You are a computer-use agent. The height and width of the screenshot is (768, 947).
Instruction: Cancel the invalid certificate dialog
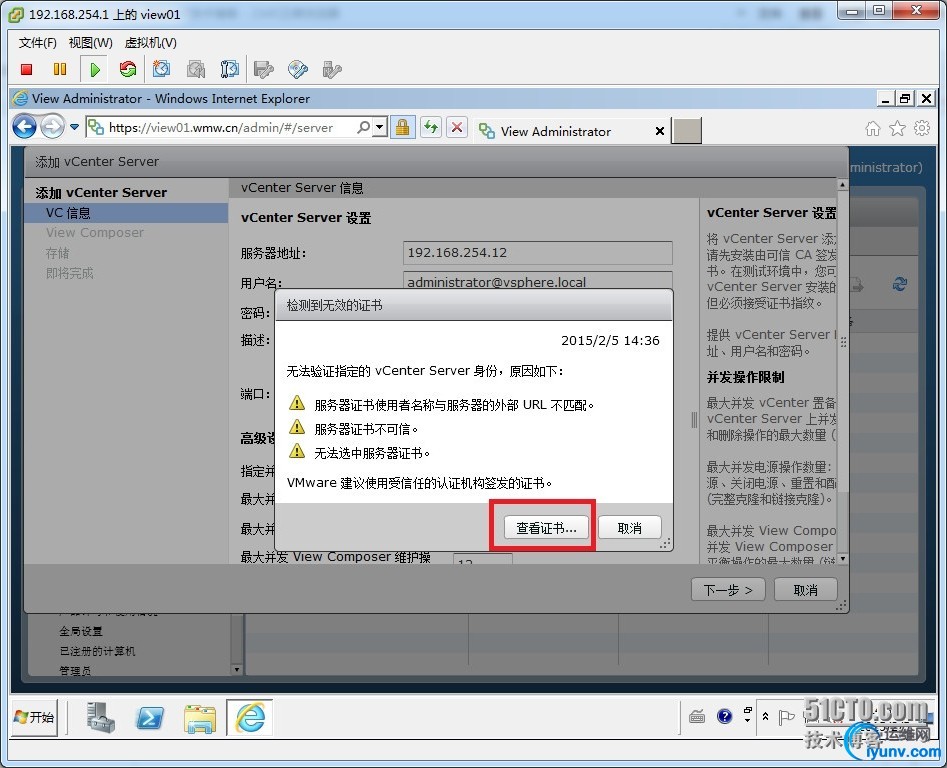coord(629,528)
